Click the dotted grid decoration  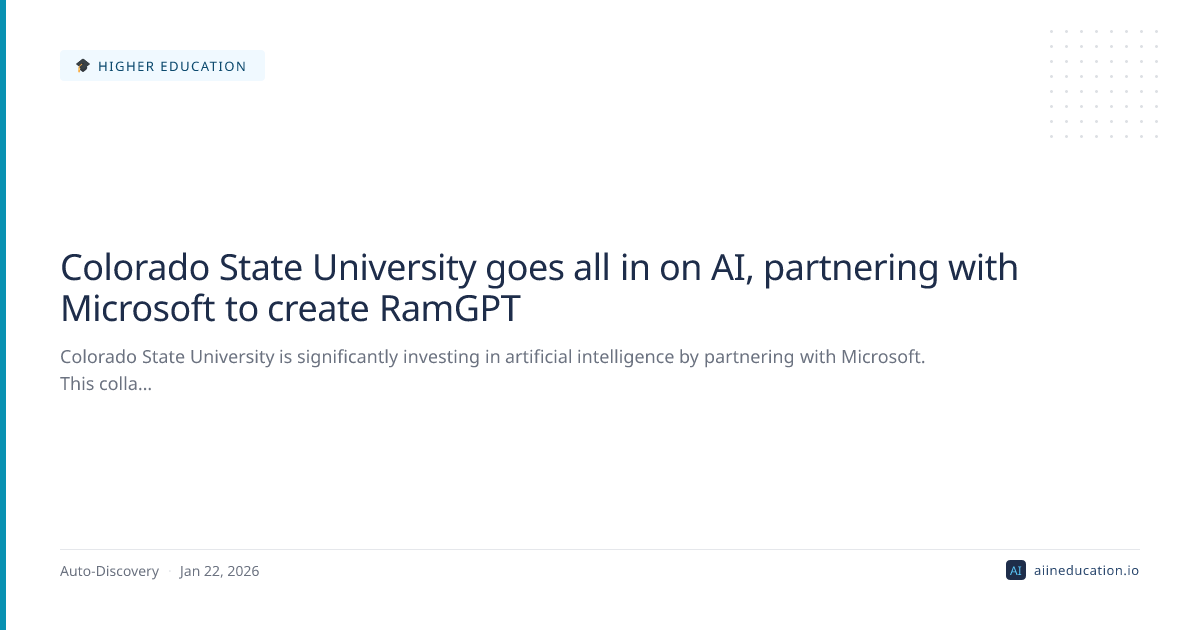point(1104,84)
